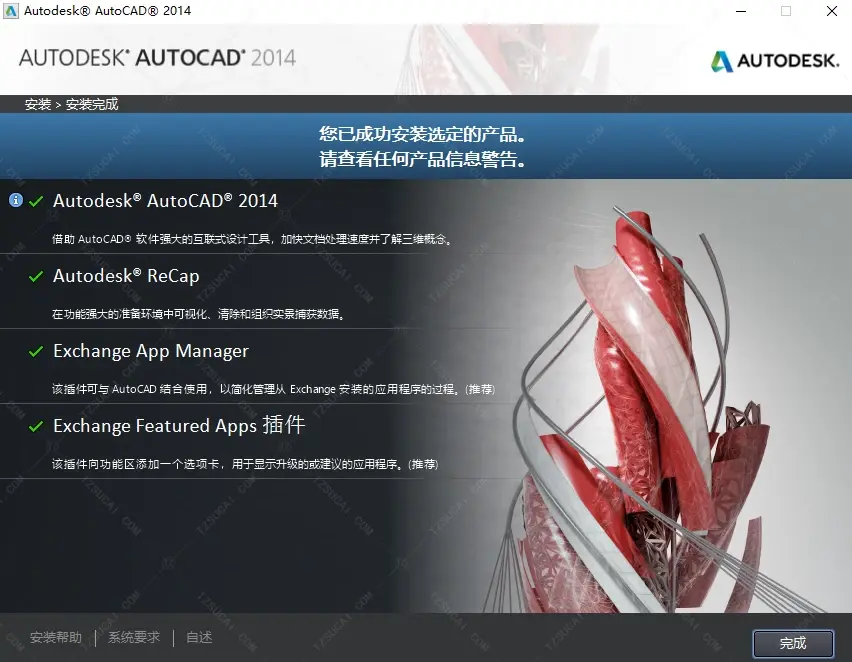Close the AutoCAD 2014 installer window
The width and height of the screenshot is (852, 662).
point(831,11)
